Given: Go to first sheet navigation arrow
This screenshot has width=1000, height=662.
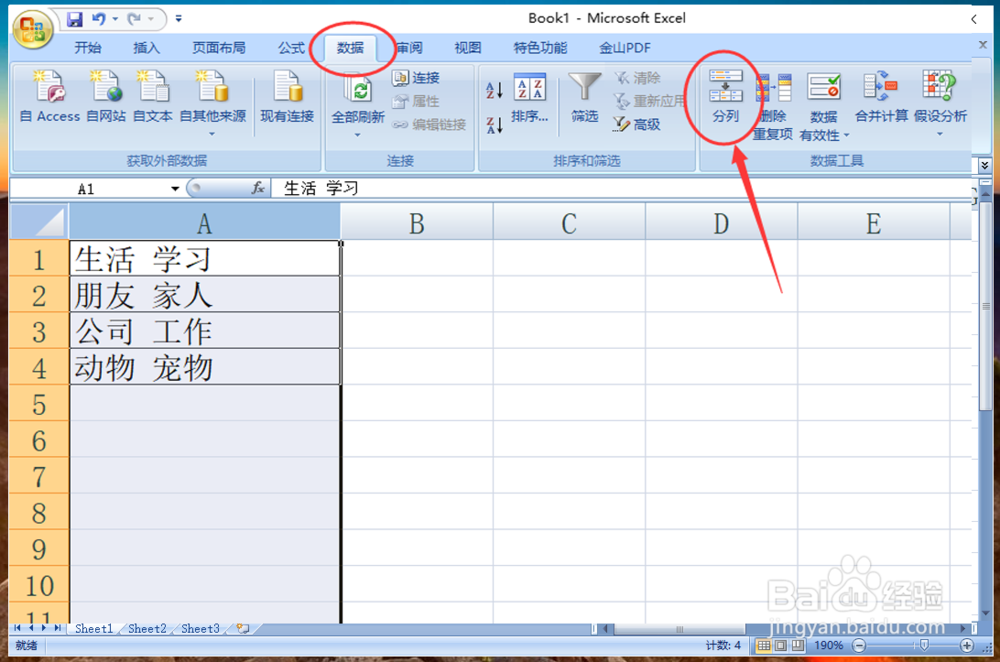Looking at the screenshot, I should click(18, 629).
